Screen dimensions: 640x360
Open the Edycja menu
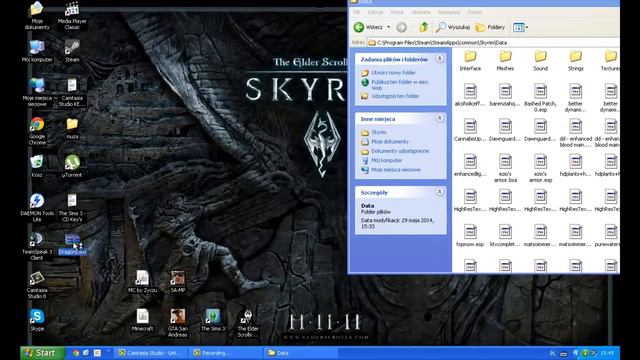(376, 12)
